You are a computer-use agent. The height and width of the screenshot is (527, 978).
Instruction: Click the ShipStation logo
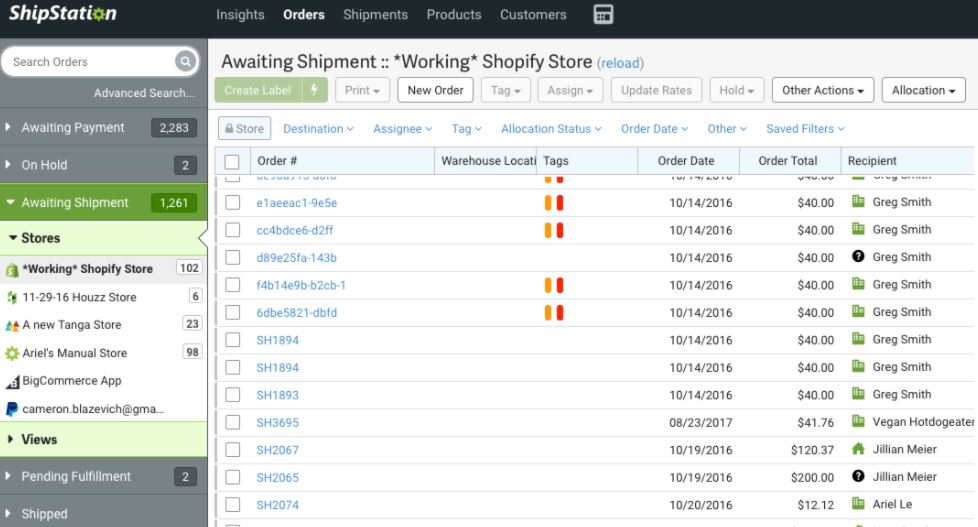point(62,14)
